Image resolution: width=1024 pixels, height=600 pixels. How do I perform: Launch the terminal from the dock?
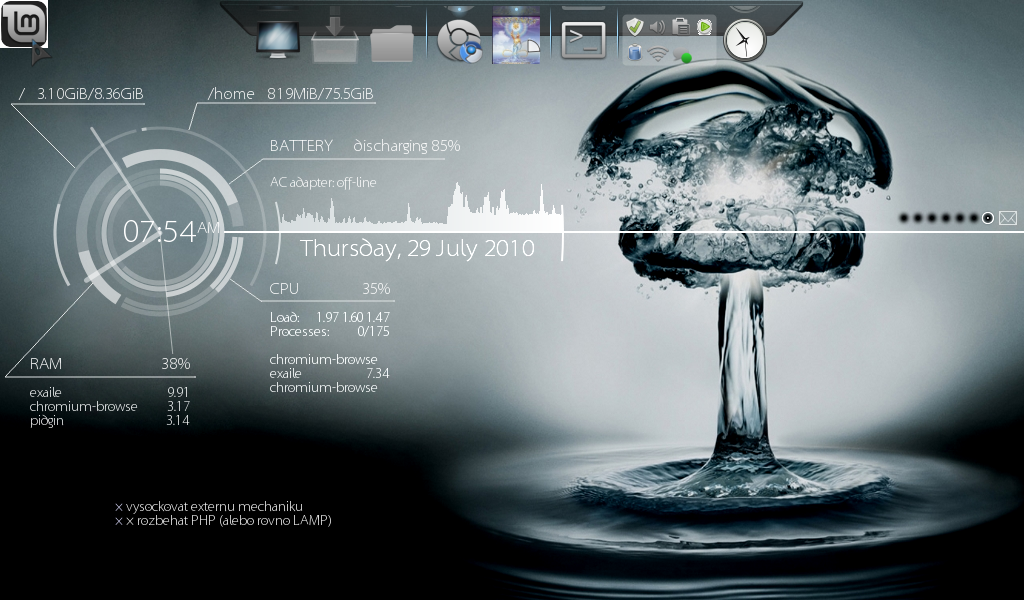click(583, 36)
